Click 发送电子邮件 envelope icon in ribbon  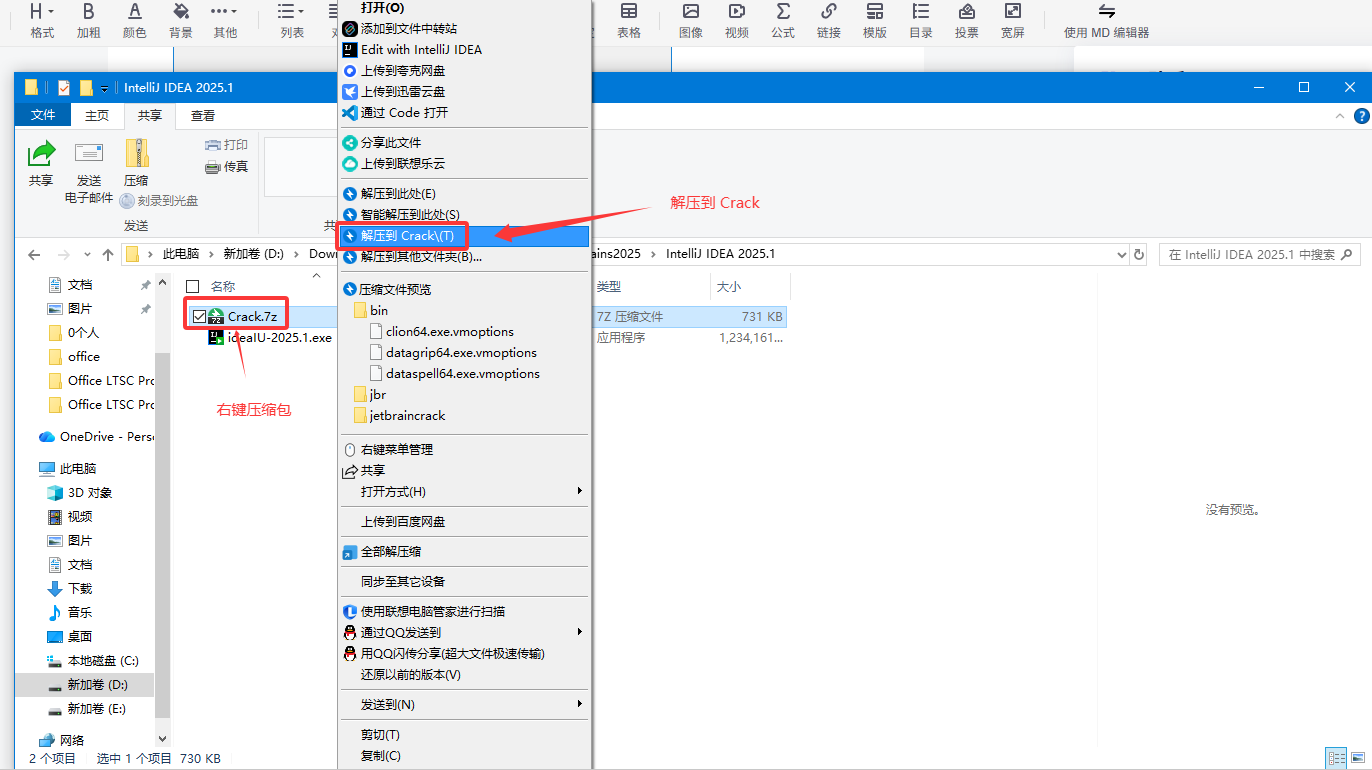[x=89, y=153]
